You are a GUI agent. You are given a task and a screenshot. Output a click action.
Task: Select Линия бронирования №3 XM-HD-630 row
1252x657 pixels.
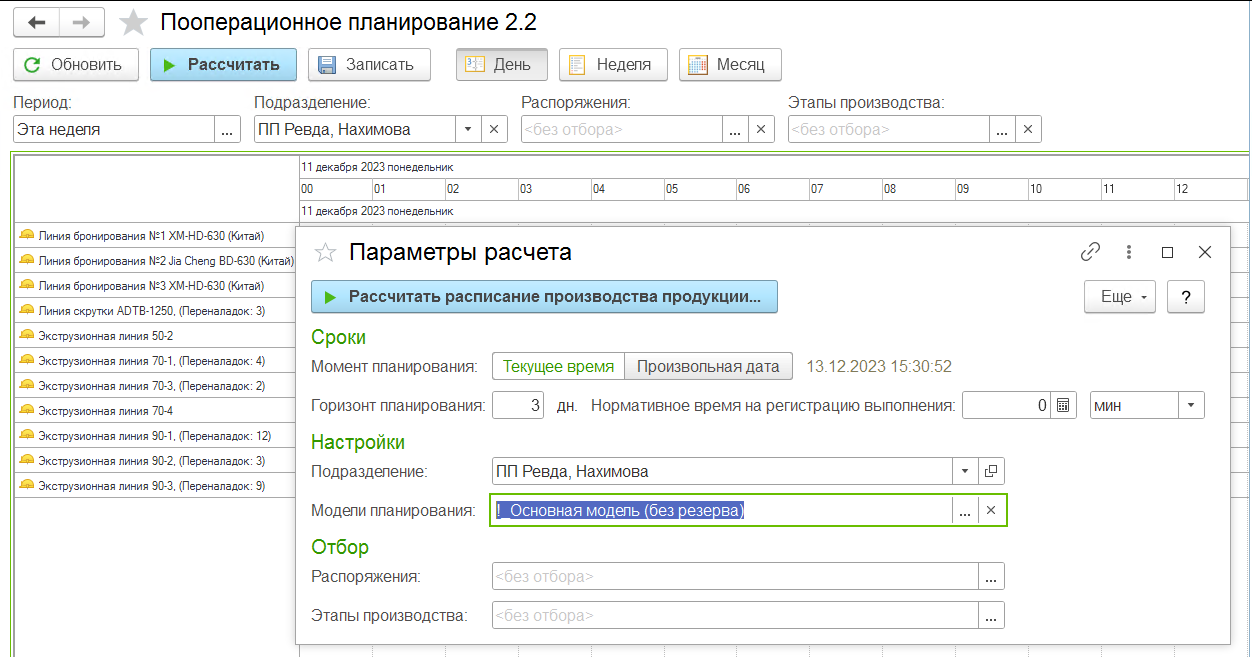[x=156, y=286]
